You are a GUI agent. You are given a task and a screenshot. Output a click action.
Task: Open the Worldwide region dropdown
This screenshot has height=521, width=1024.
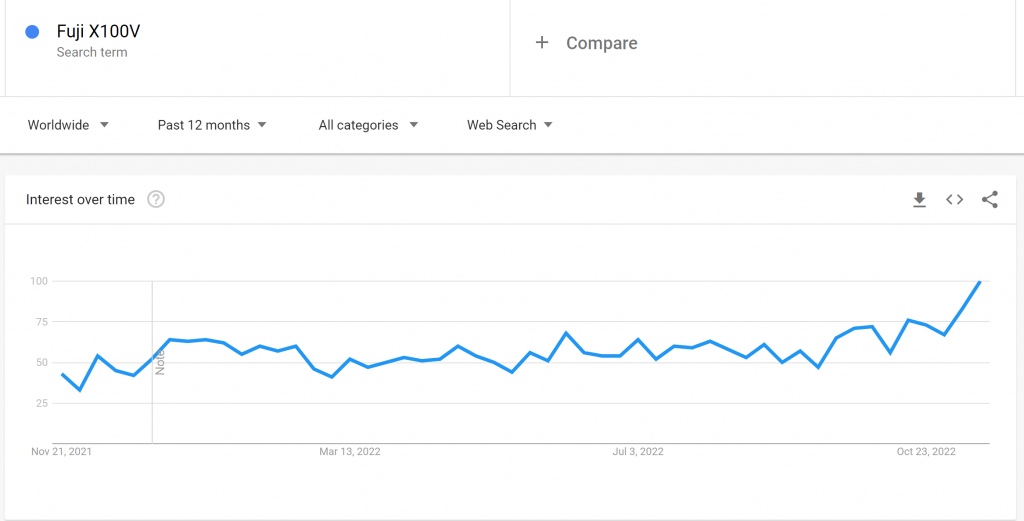click(68, 125)
